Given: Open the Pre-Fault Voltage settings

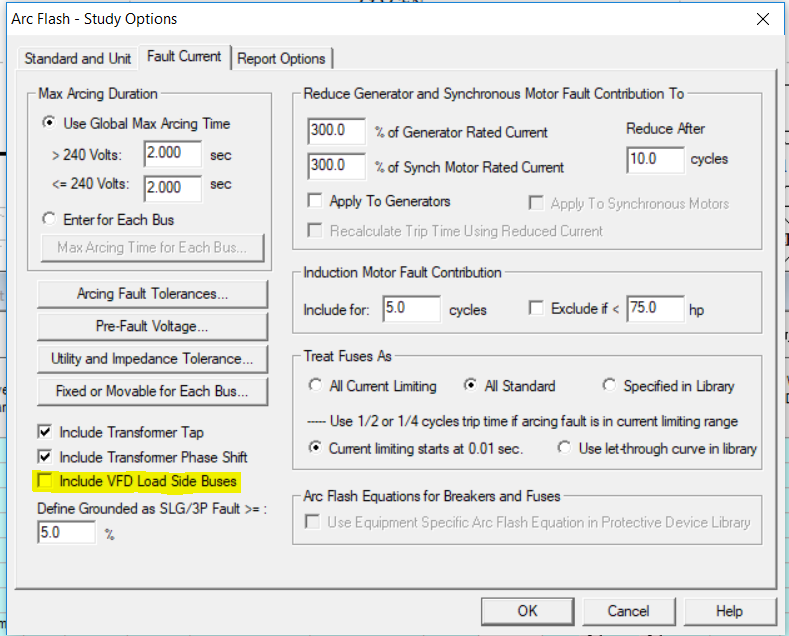Looking at the screenshot, I should (152, 326).
